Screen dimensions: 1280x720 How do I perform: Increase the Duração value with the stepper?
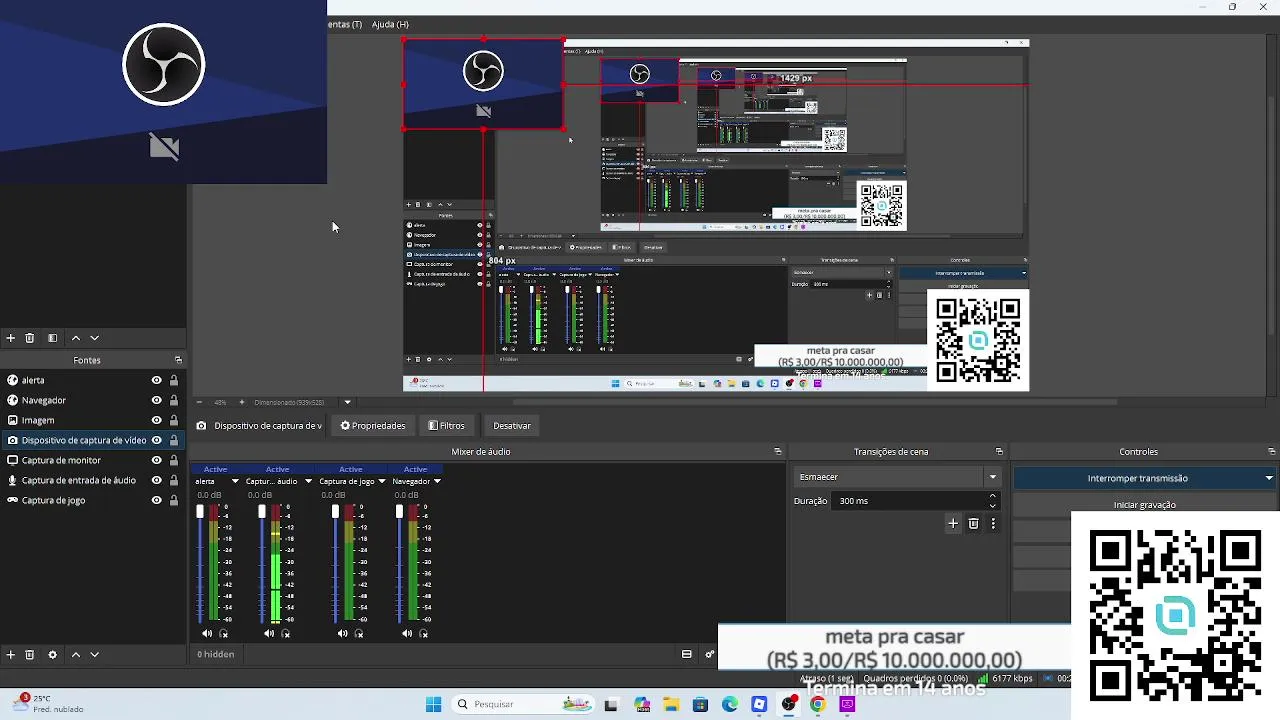point(992,496)
